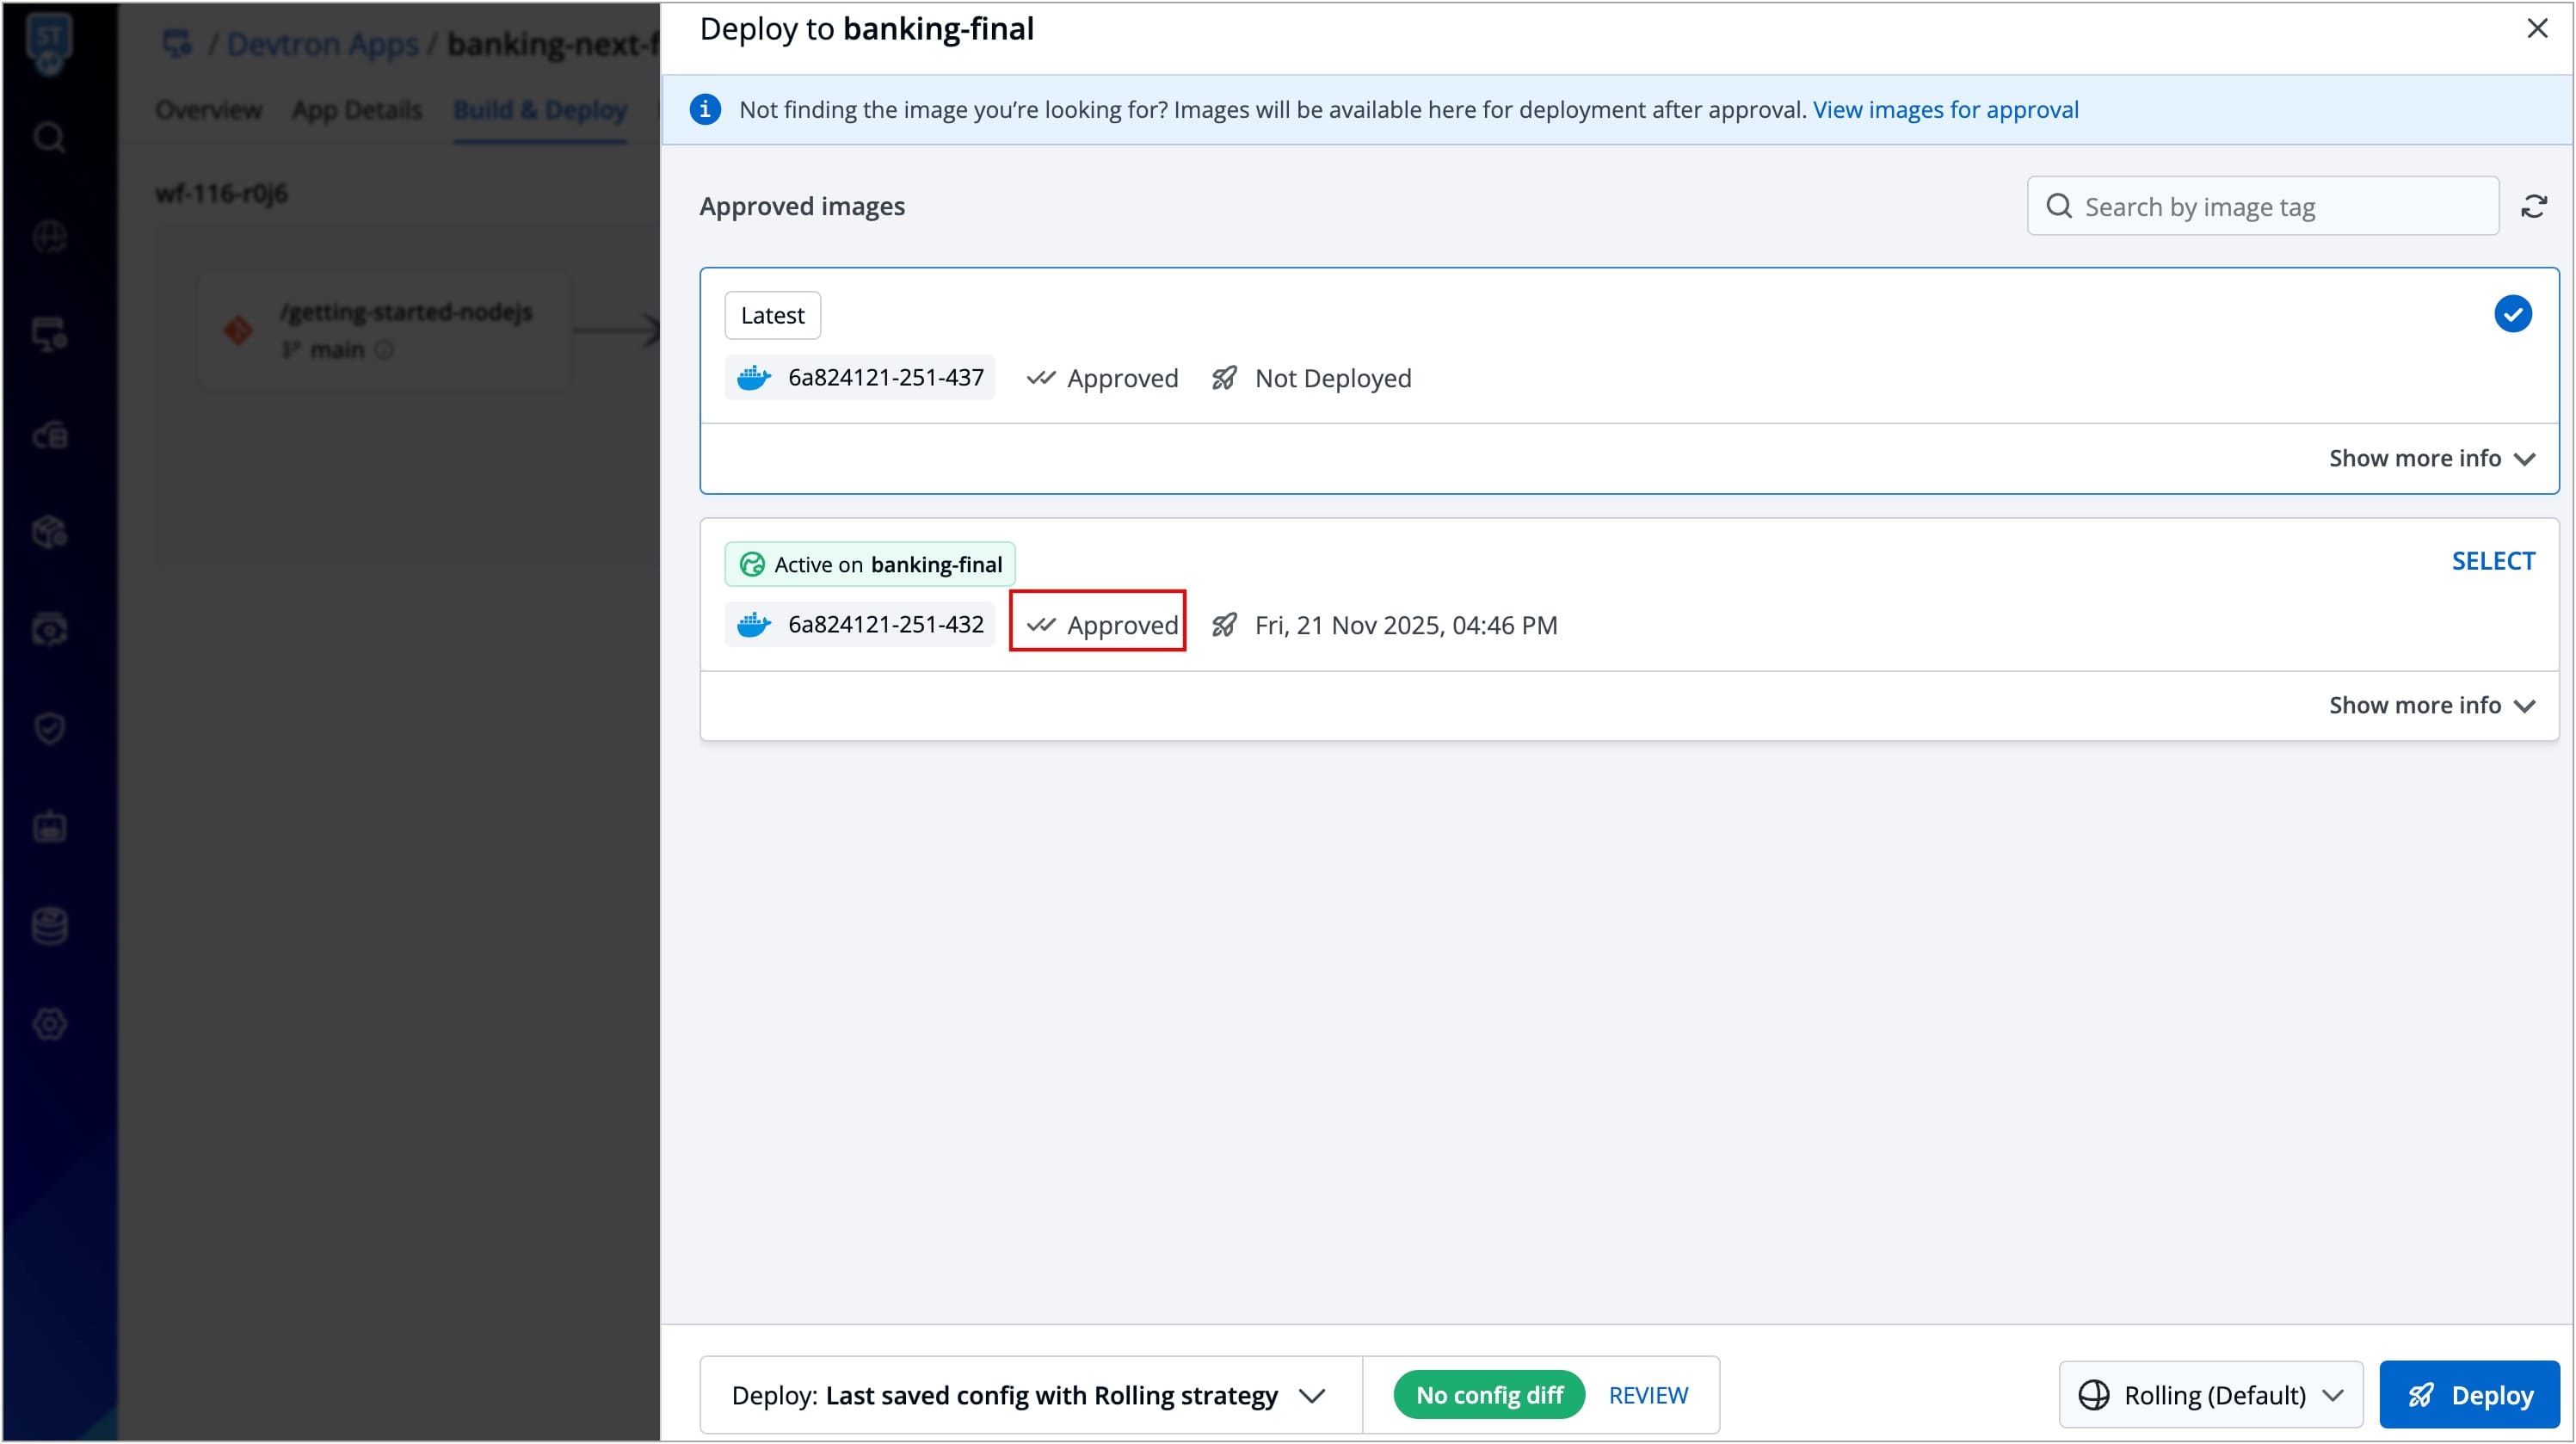
Task: Click the search icon in left sidebar
Action: click(x=49, y=137)
